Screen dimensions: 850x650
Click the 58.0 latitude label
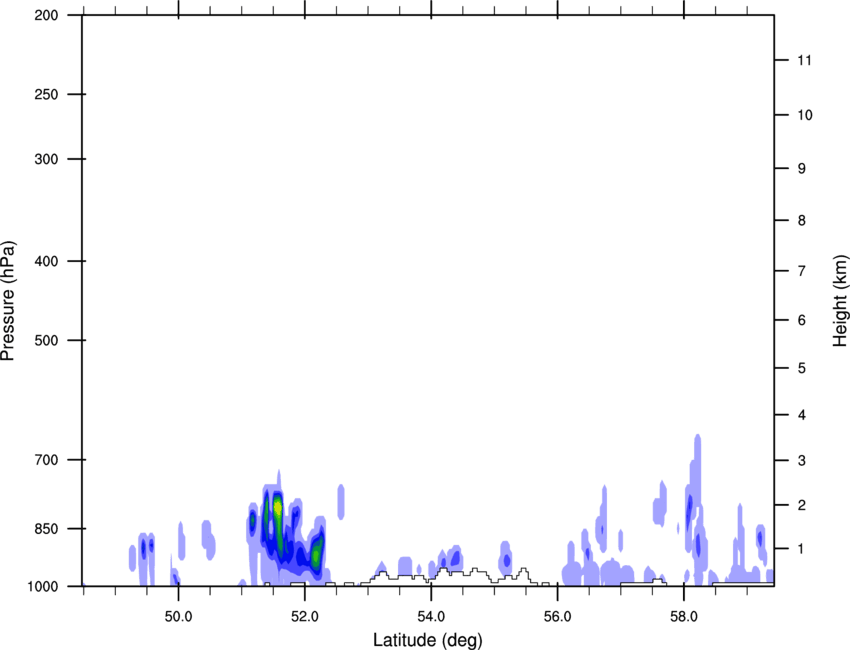point(684,616)
